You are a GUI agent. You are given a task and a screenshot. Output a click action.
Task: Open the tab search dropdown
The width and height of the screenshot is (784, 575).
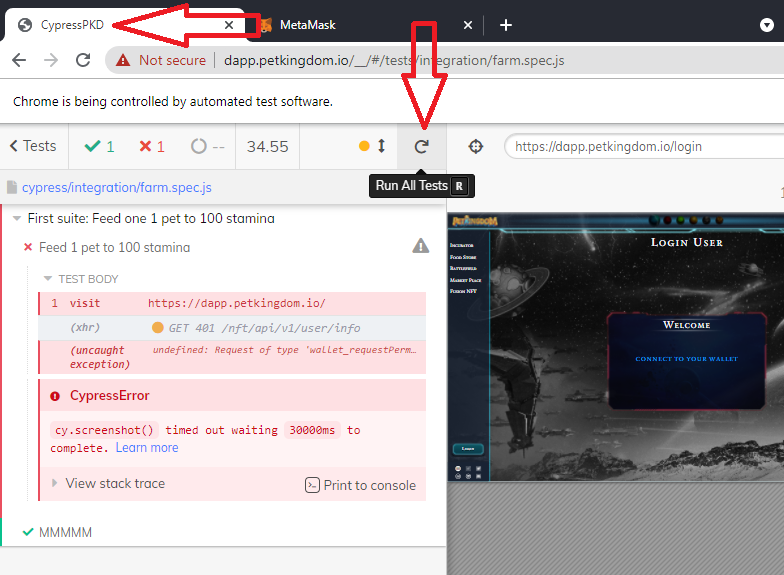coord(766,24)
